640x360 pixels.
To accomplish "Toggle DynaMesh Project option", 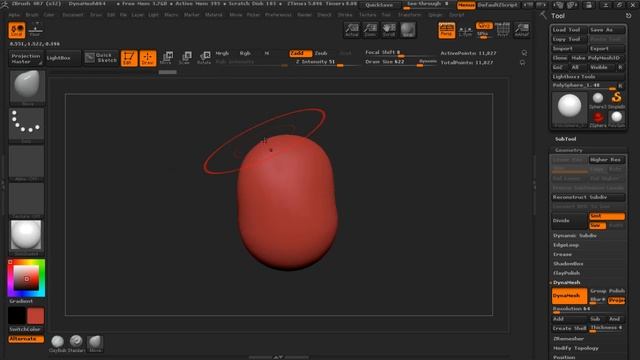I will click(x=616, y=300).
